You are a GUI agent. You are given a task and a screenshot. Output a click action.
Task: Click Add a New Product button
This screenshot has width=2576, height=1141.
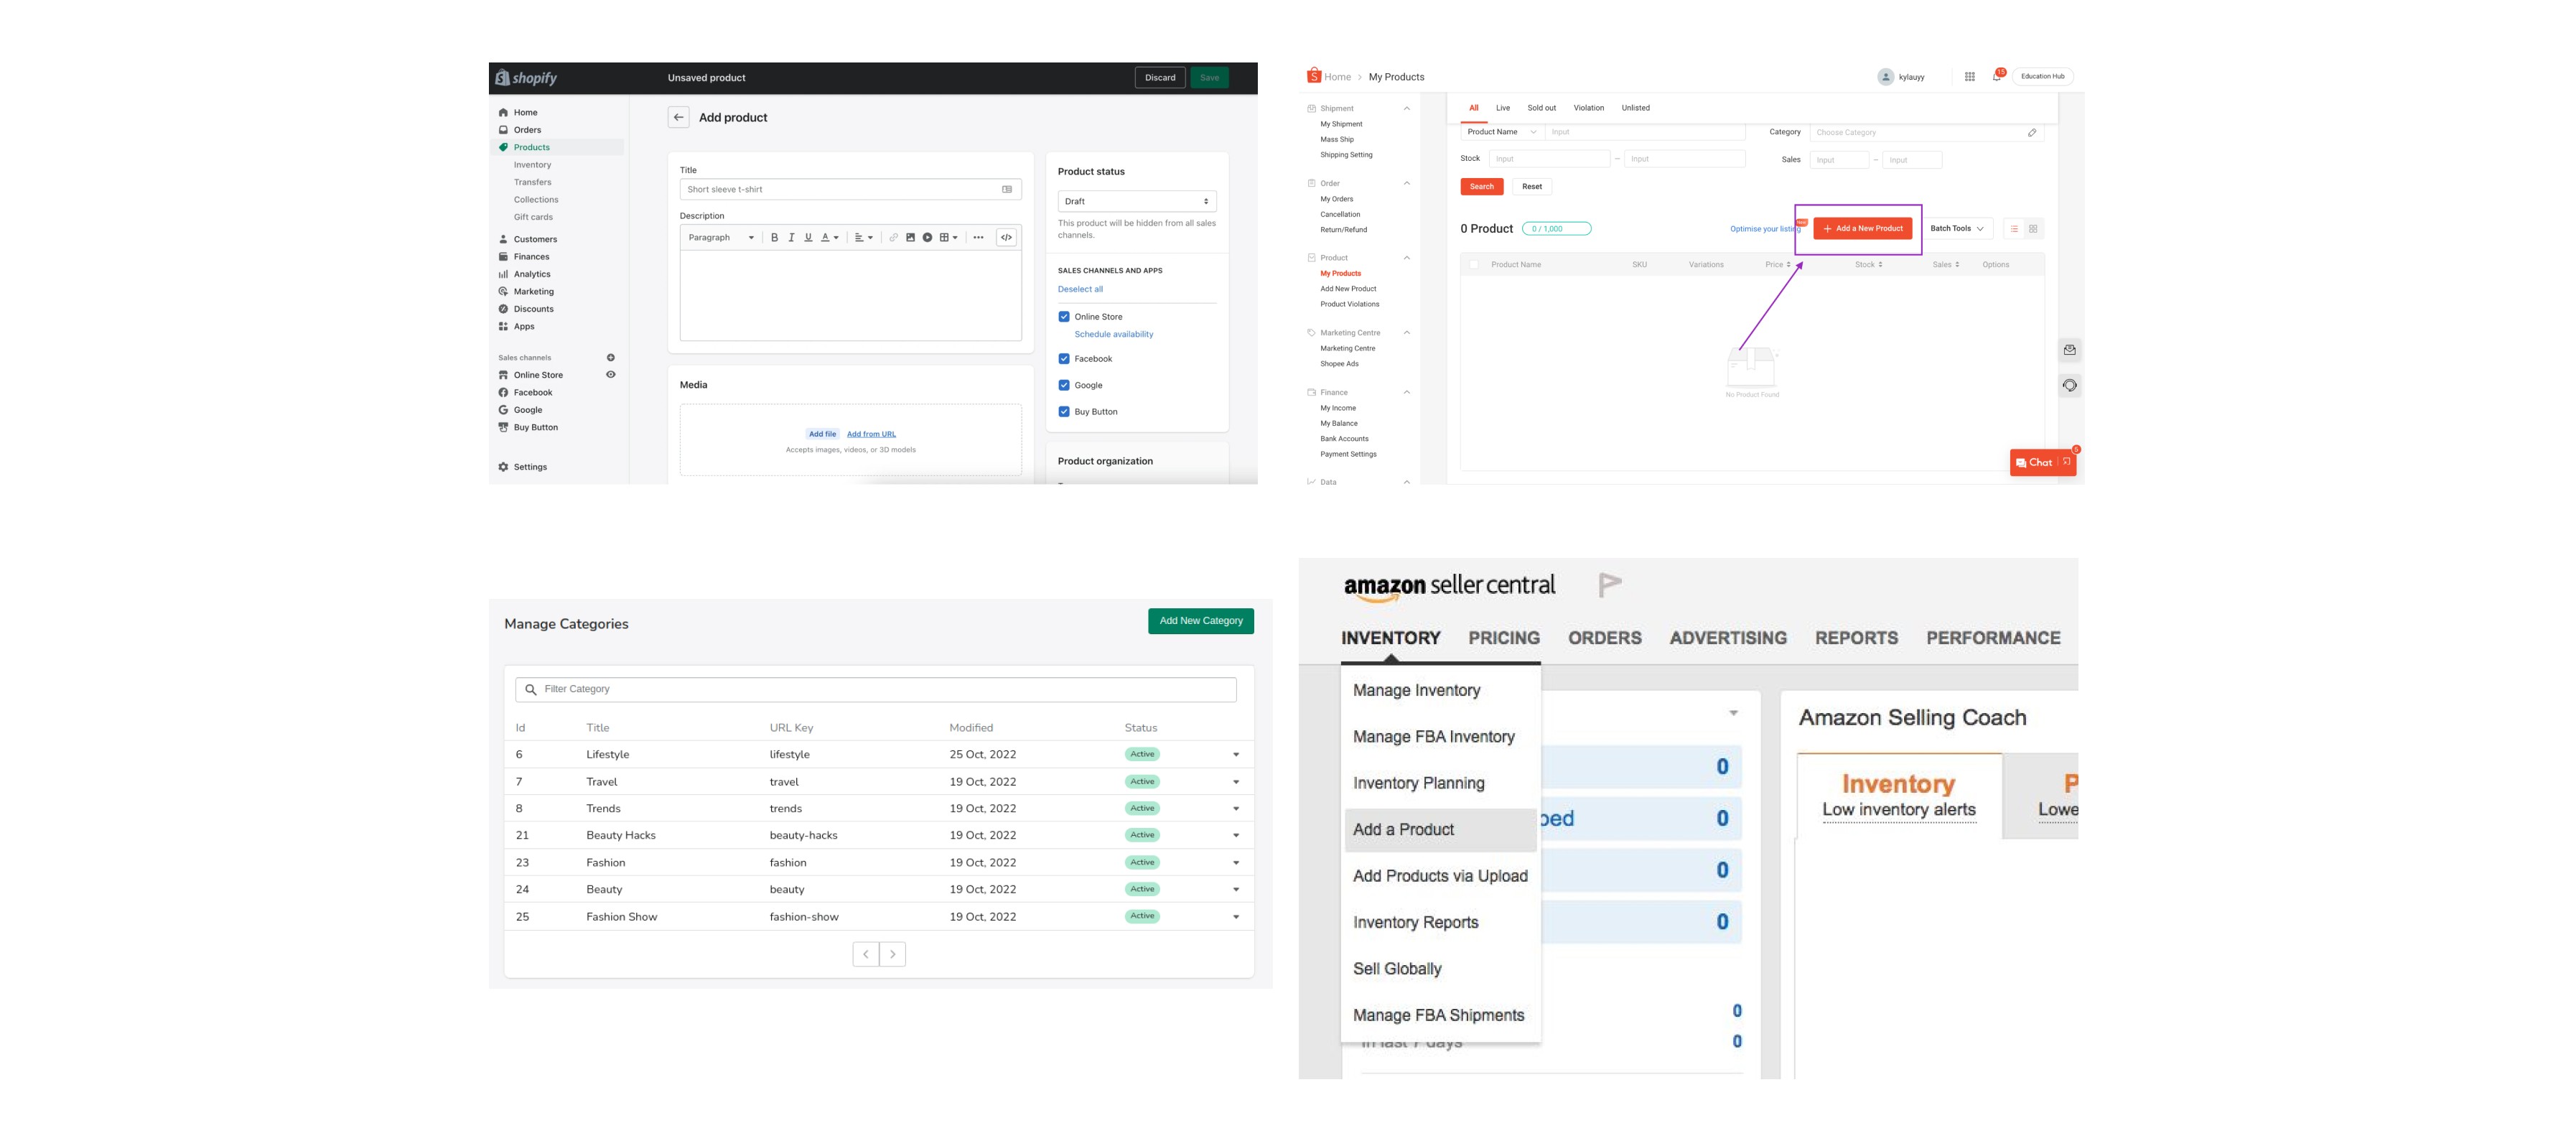[x=1862, y=229]
